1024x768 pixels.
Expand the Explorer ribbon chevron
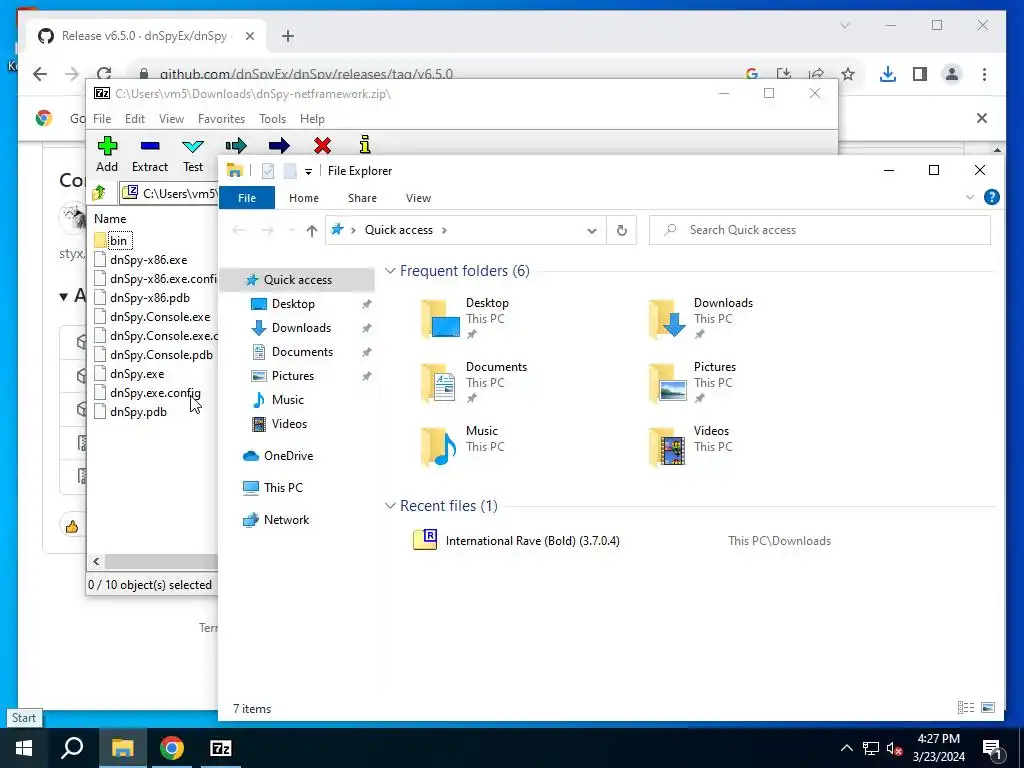pyautogui.click(x=970, y=197)
